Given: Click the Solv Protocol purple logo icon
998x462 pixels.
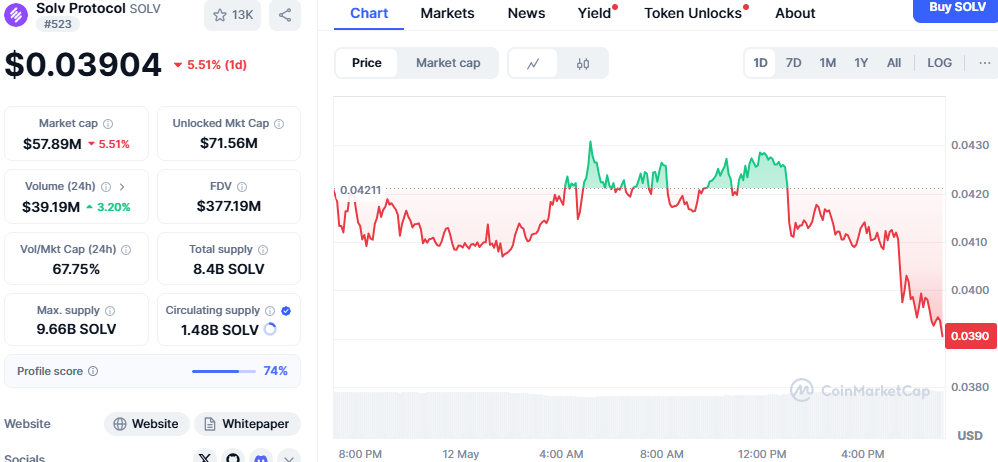Looking at the screenshot, I should point(16,13).
